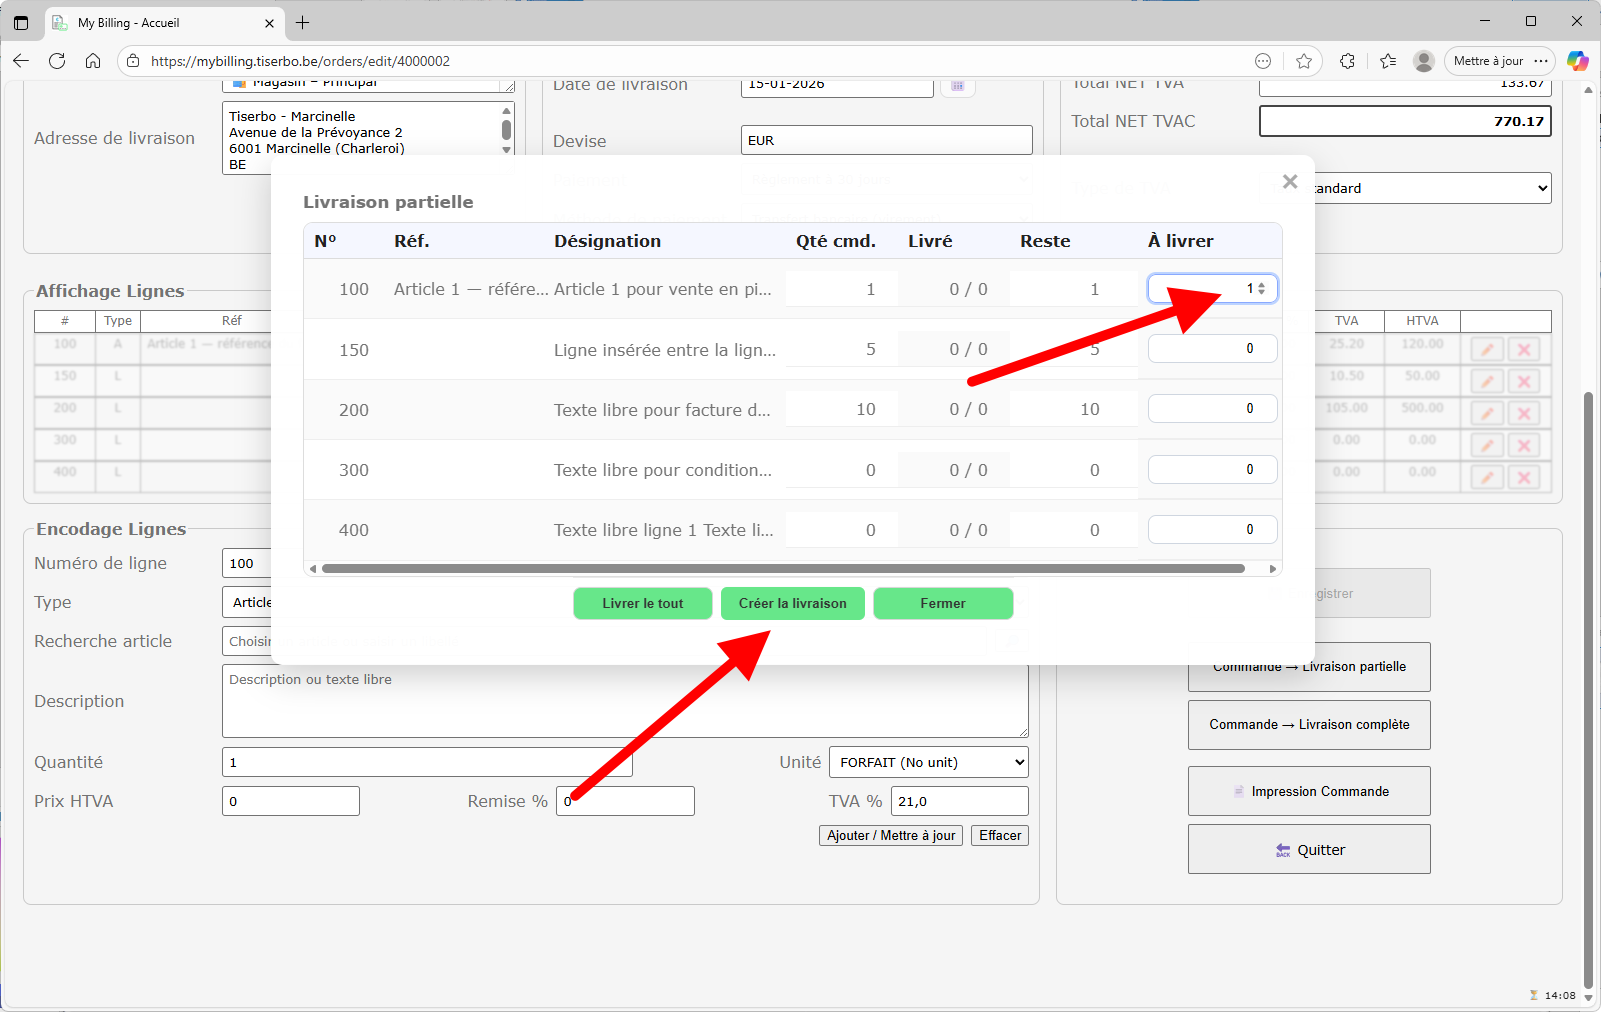Open Copilot icon in browser toolbar
This screenshot has width=1601, height=1012.
(x=1577, y=61)
